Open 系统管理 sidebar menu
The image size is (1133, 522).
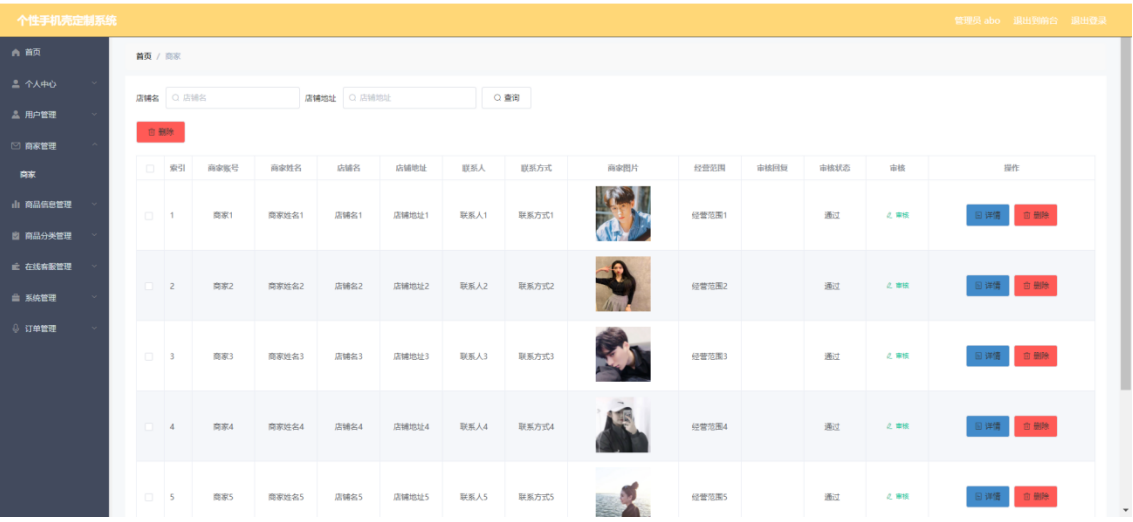[54, 298]
